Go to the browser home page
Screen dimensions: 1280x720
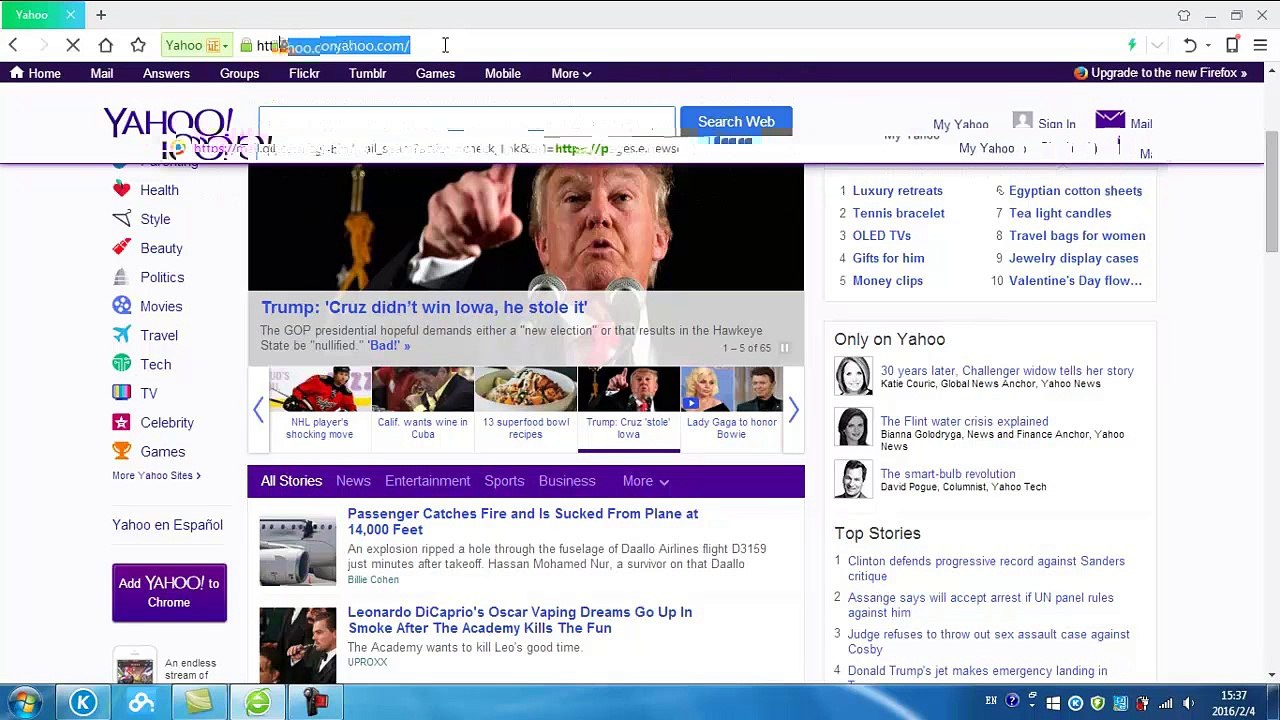[106, 45]
